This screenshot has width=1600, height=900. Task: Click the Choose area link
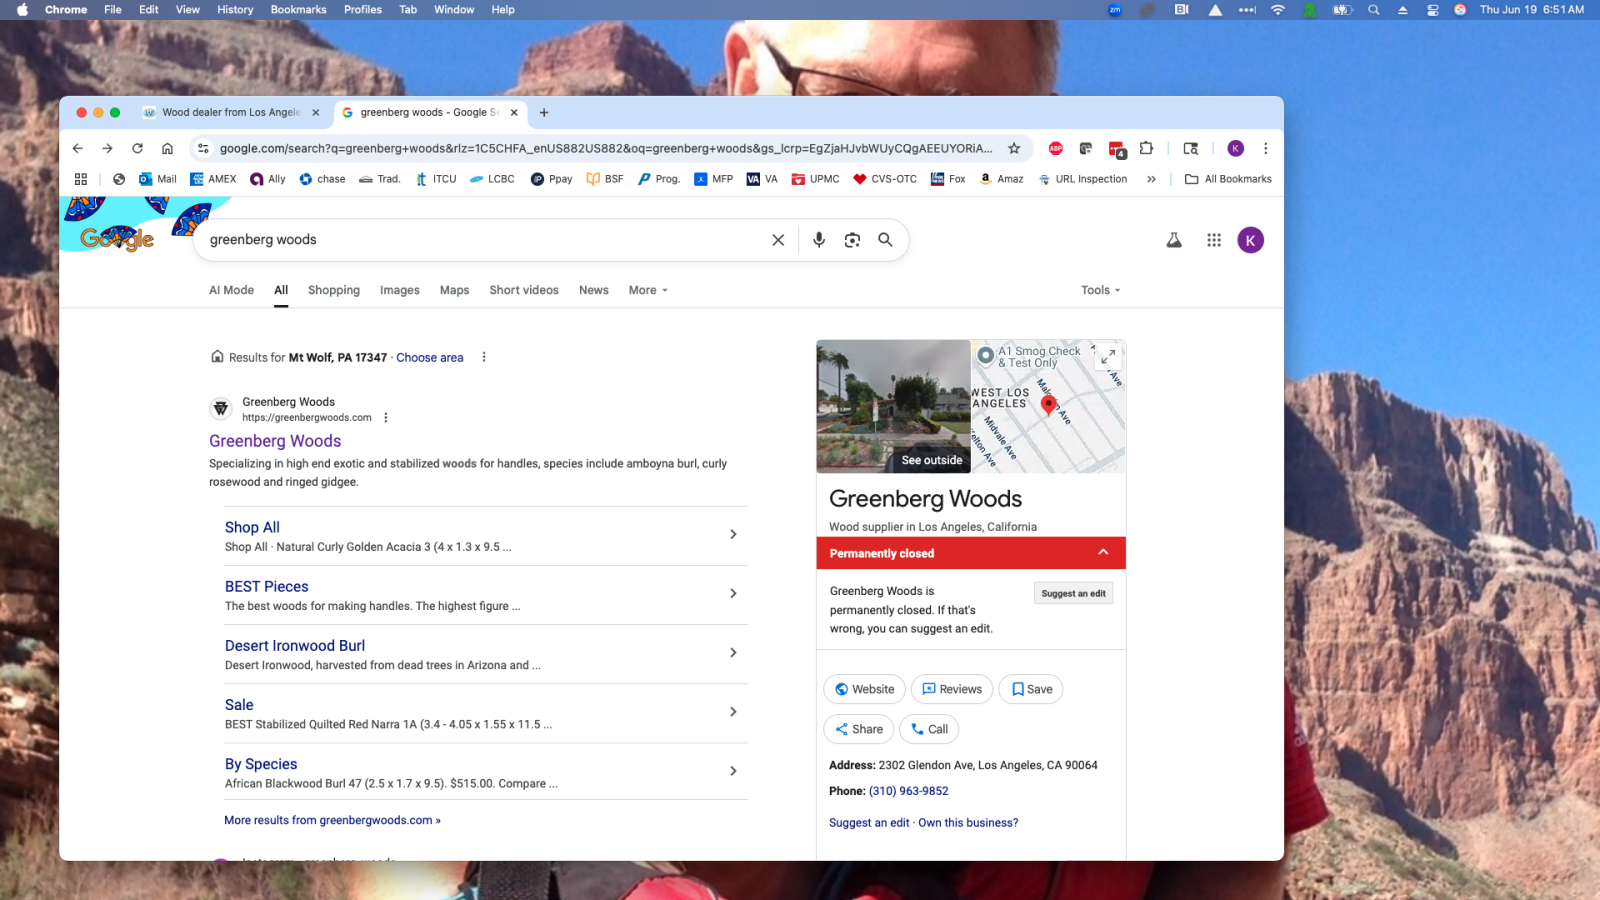(x=430, y=357)
